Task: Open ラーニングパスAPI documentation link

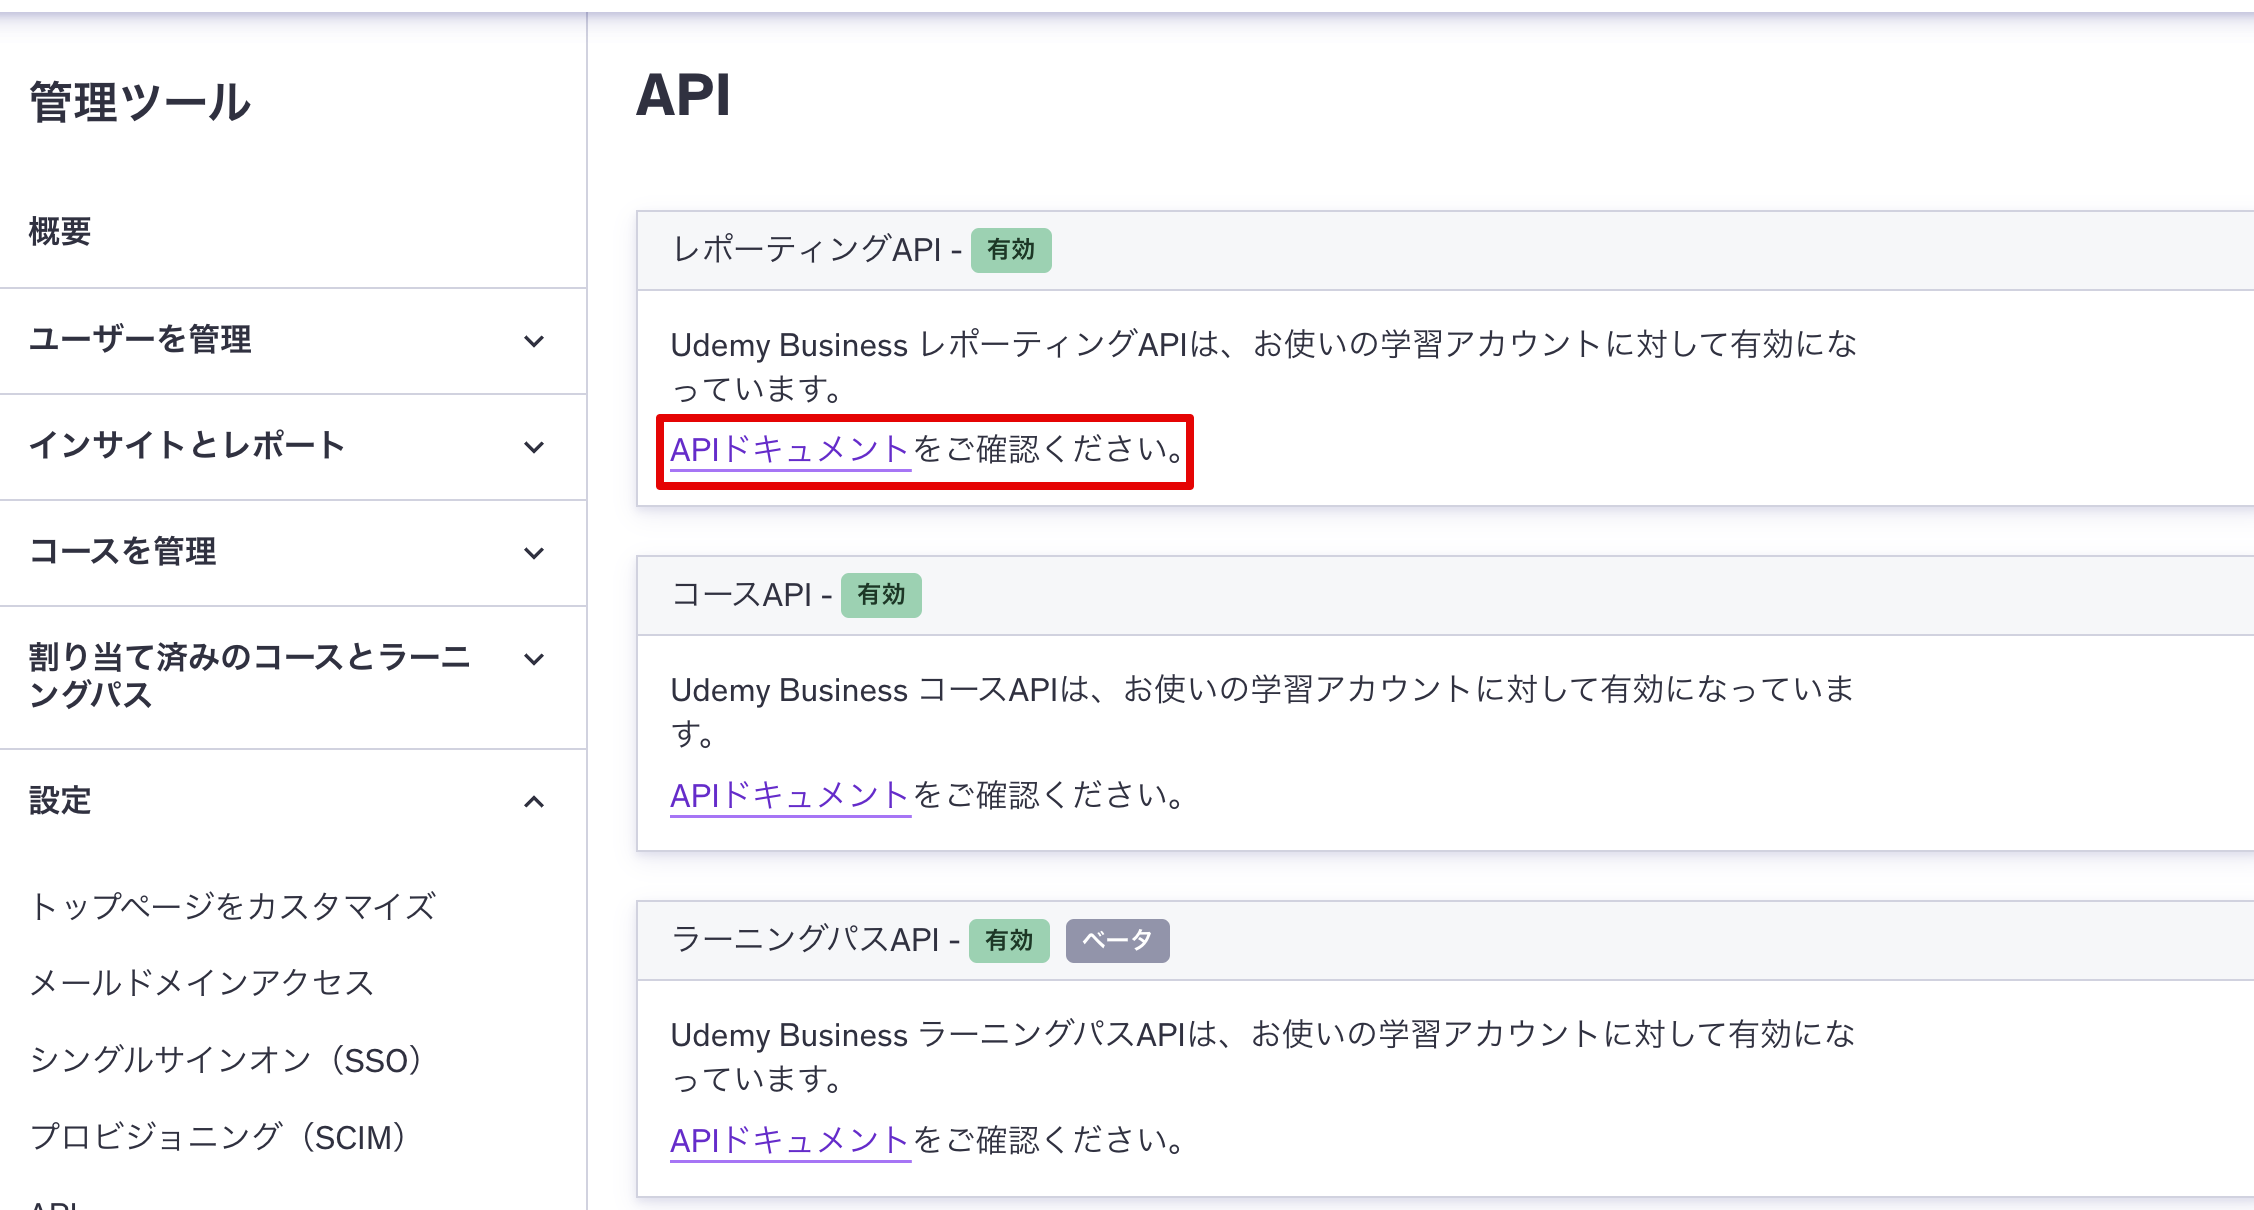Action: (789, 1141)
